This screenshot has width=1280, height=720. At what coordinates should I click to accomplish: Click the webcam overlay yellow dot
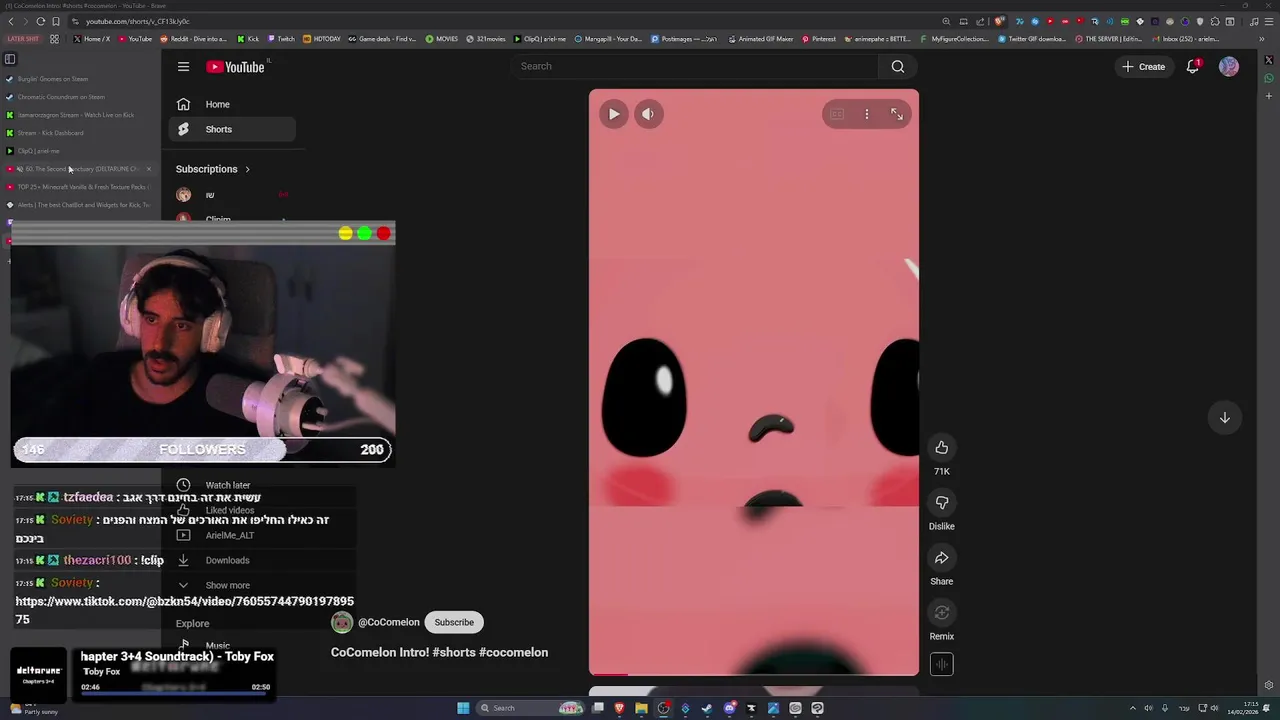[346, 233]
